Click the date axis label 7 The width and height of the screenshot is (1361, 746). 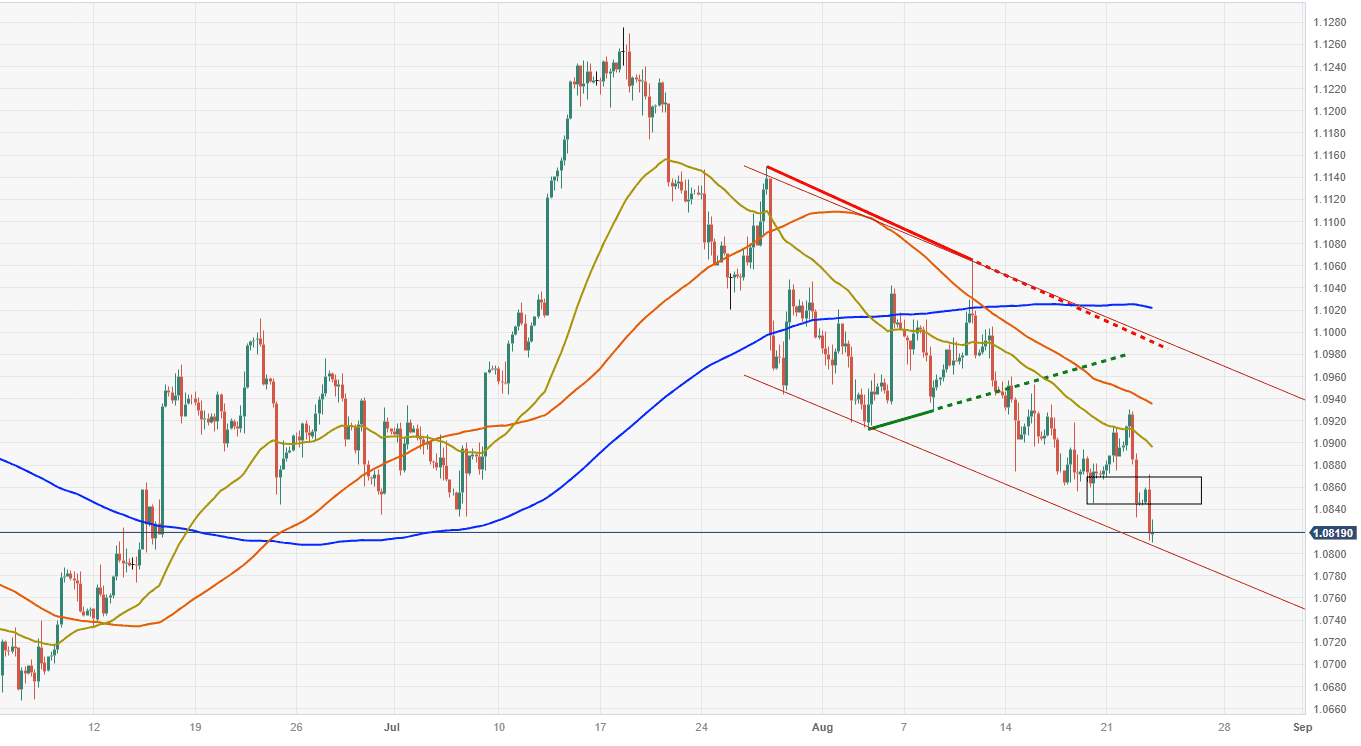point(904,727)
